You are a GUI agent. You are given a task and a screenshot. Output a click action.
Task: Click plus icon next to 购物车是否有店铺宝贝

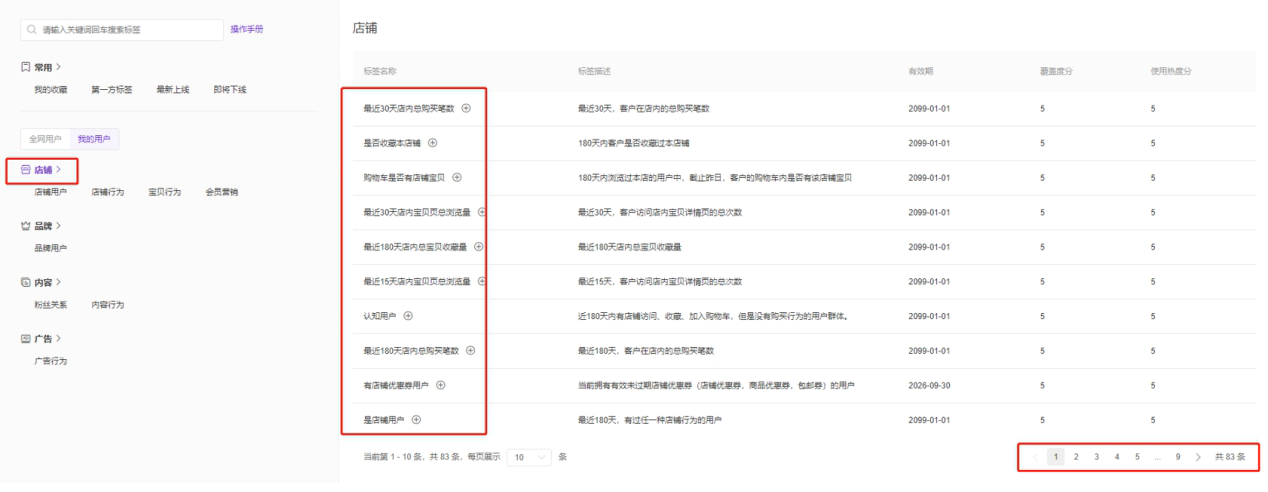tap(457, 178)
